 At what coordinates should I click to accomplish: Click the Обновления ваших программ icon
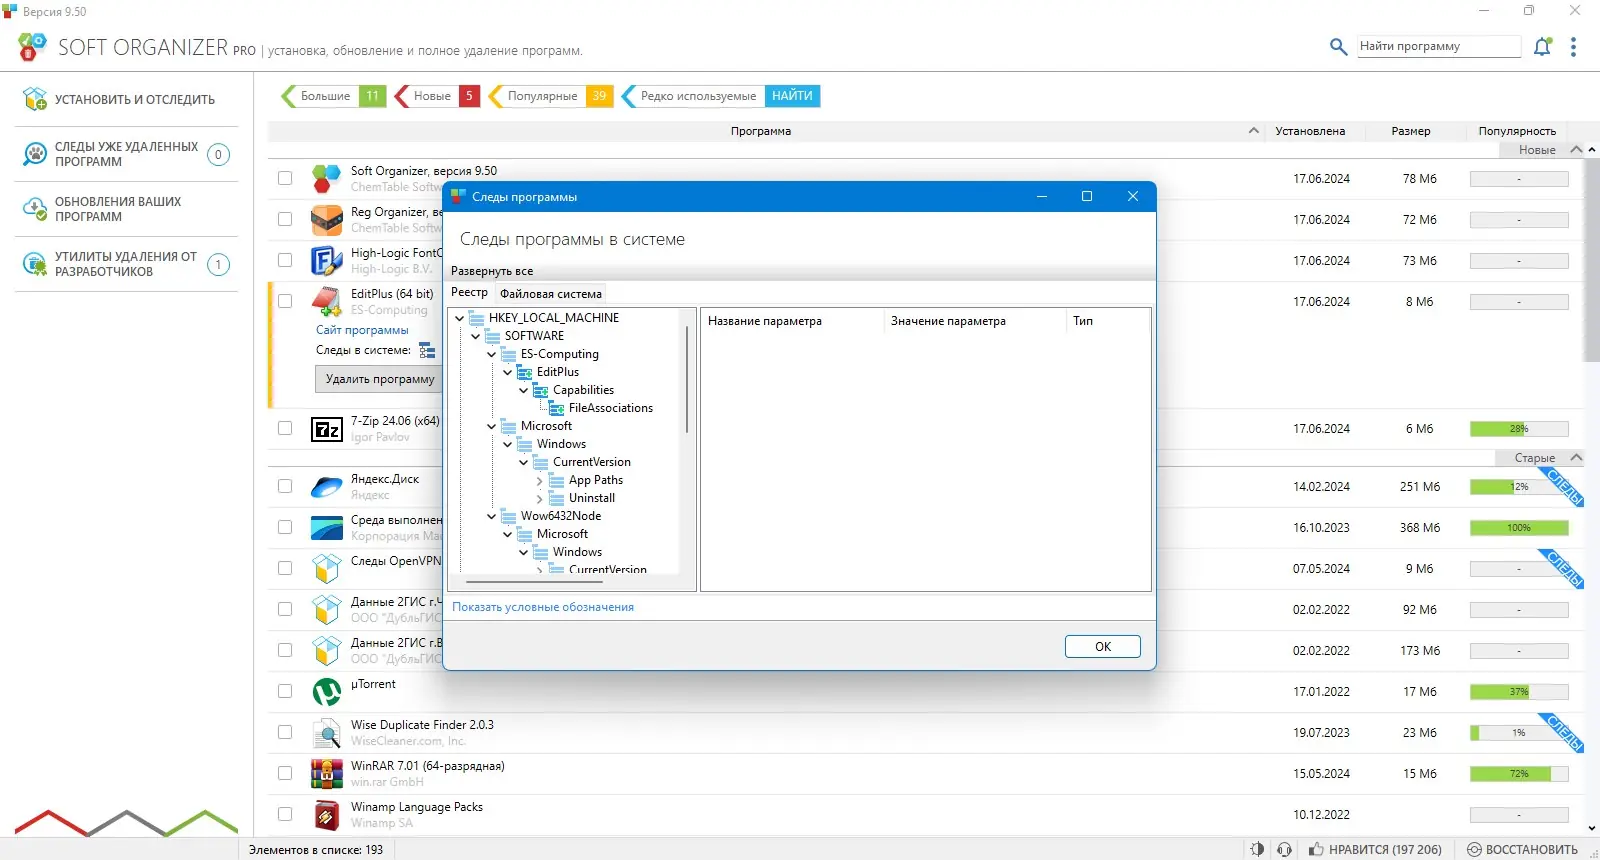click(x=35, y=209)
